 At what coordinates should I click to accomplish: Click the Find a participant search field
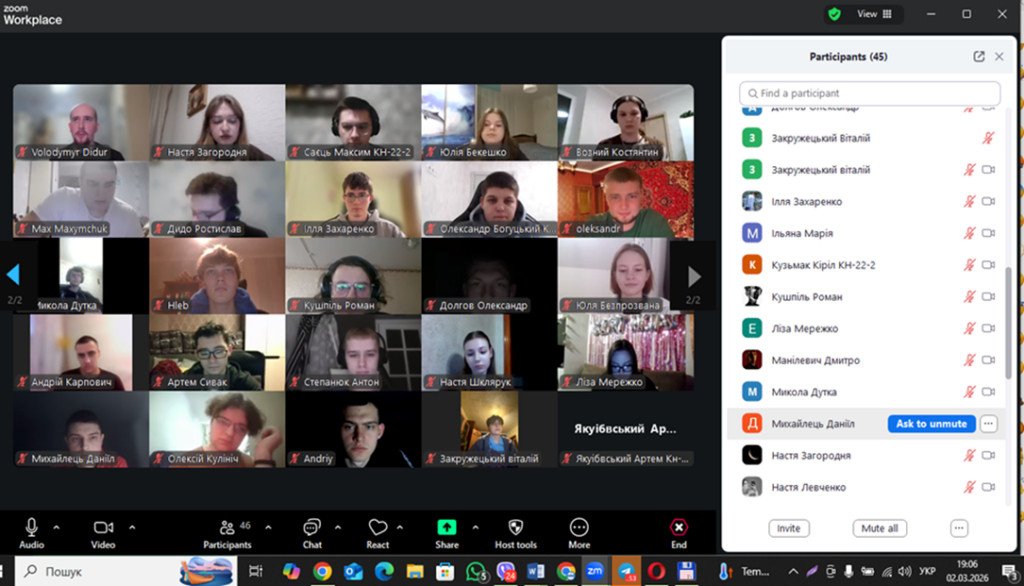coord(870,93)
